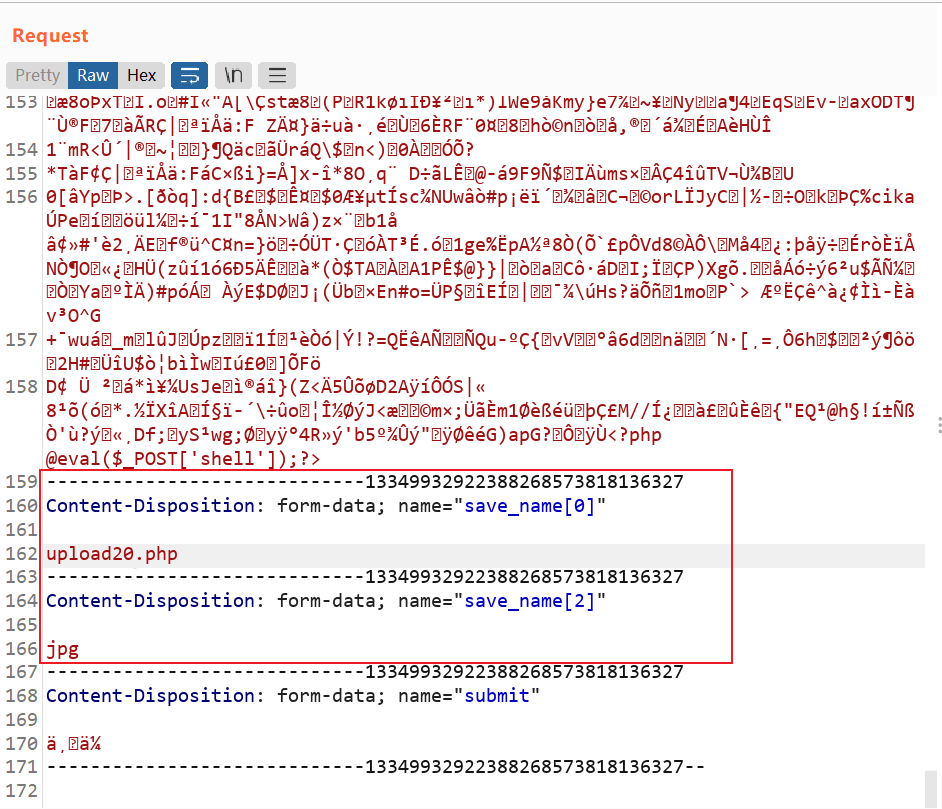Image resolution: width=942 pixels, height=809 pixels.
Task: Click the Request panel heading
Action: [50, 36]
